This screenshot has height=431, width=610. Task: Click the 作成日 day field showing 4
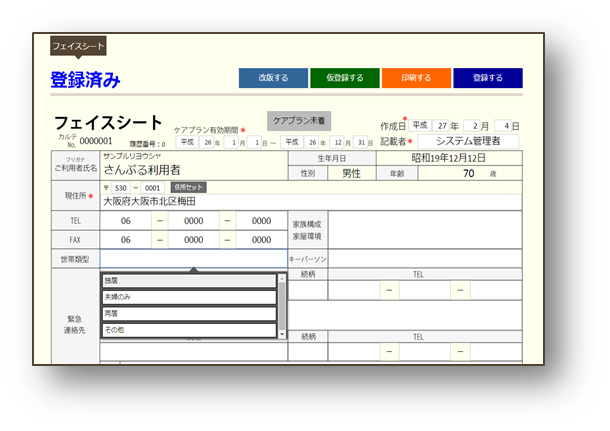[503, 126]
